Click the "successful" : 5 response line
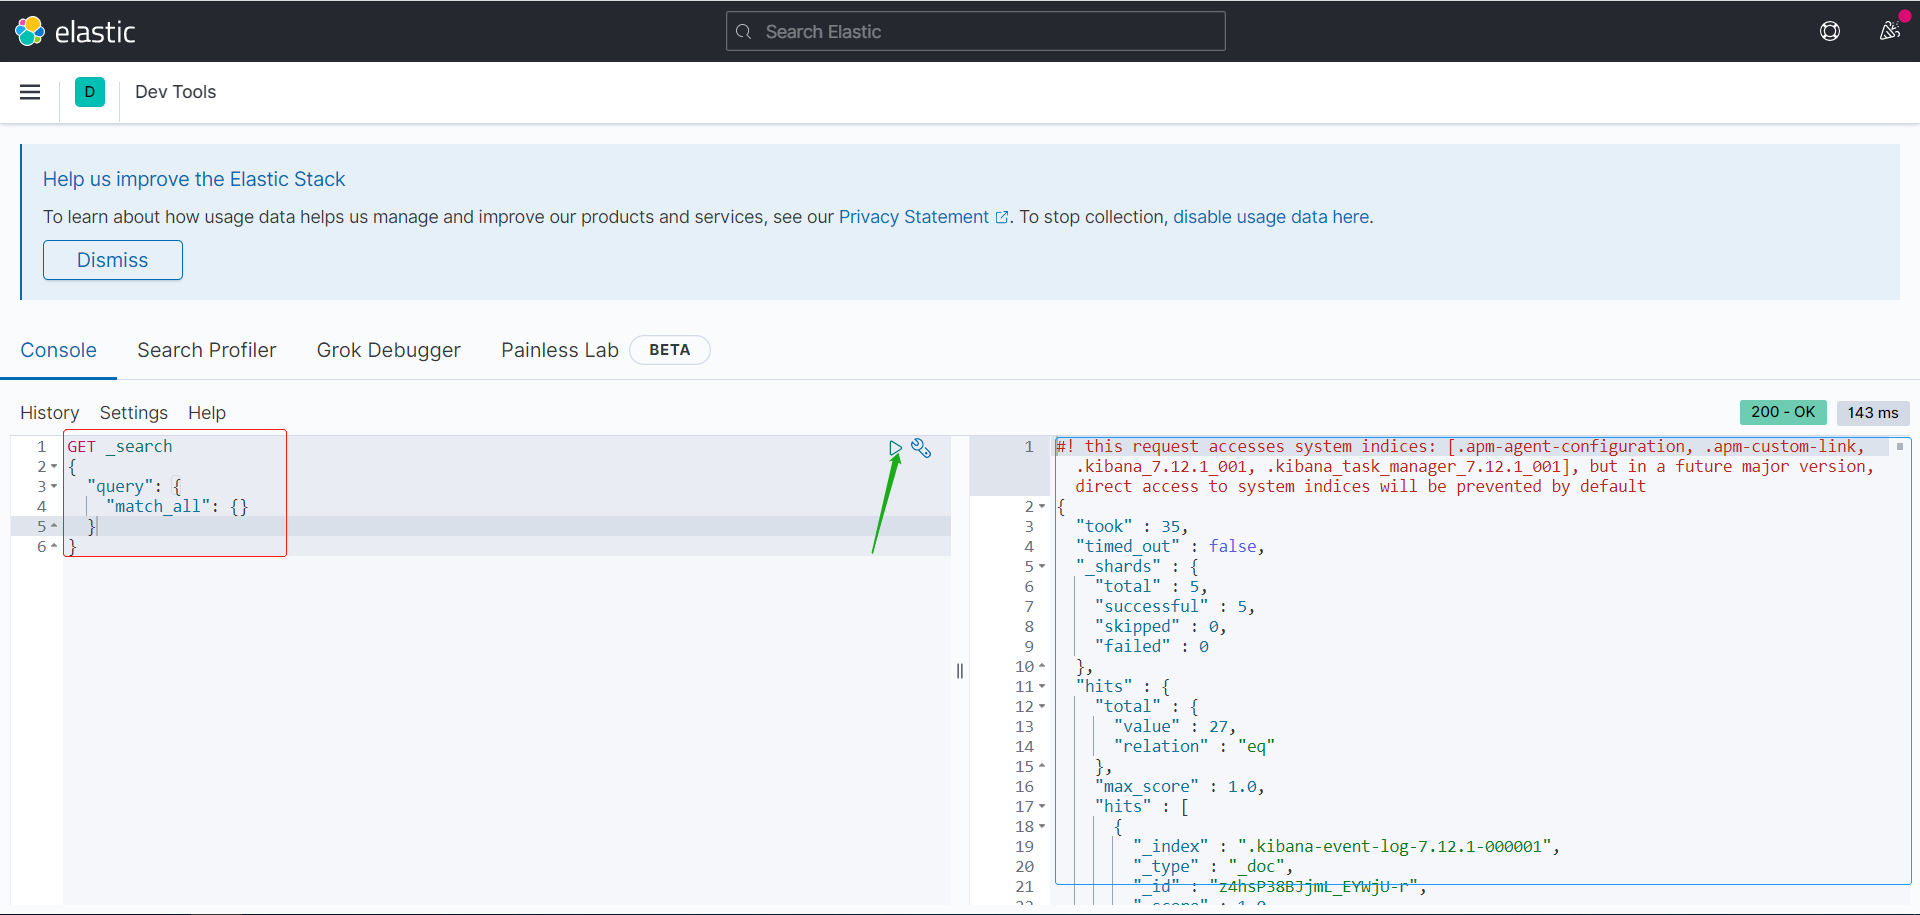The image size is (1920, 915). click(1175, 607)
